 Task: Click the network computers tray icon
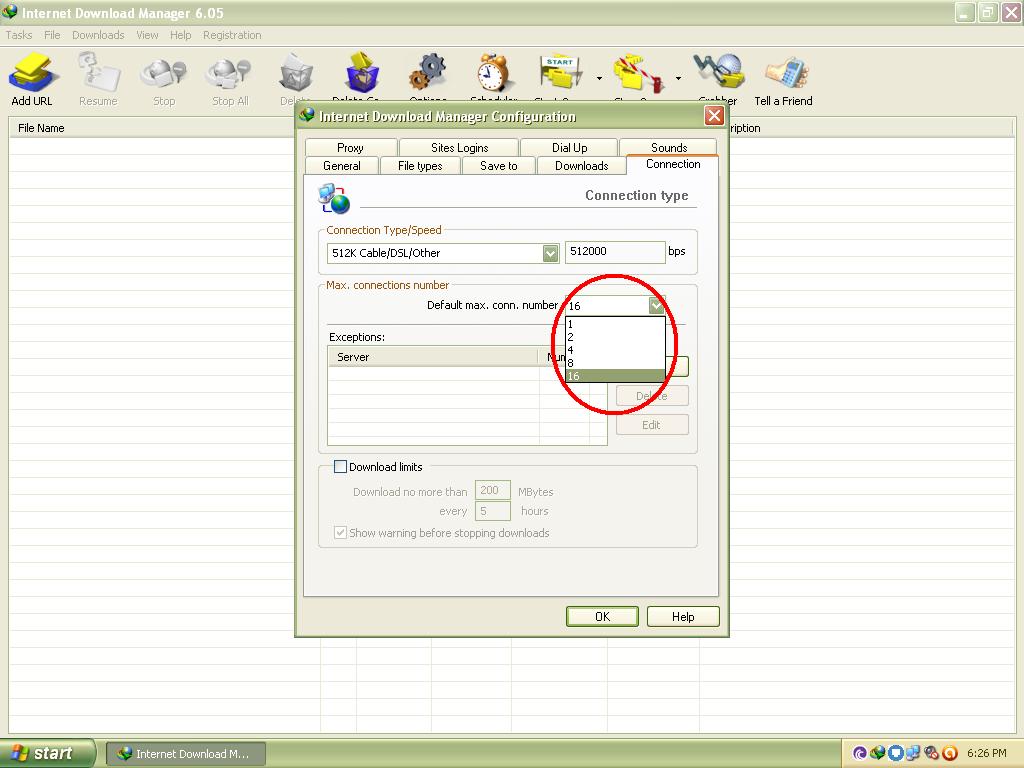(912, 753)
